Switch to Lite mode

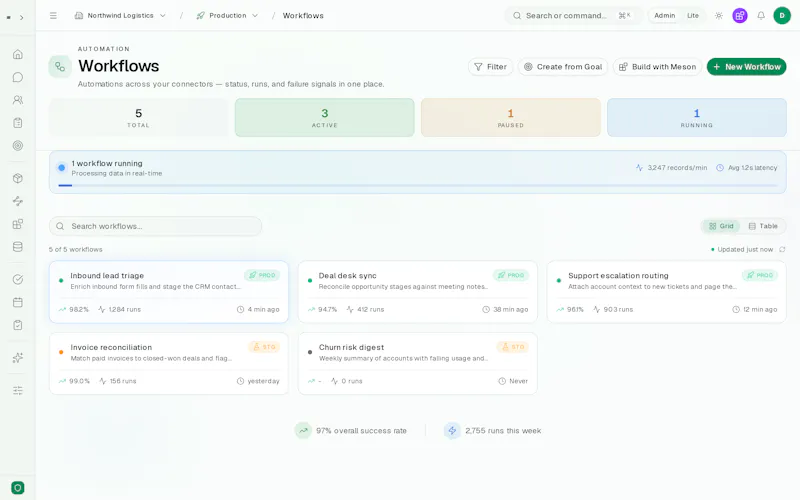692,16
